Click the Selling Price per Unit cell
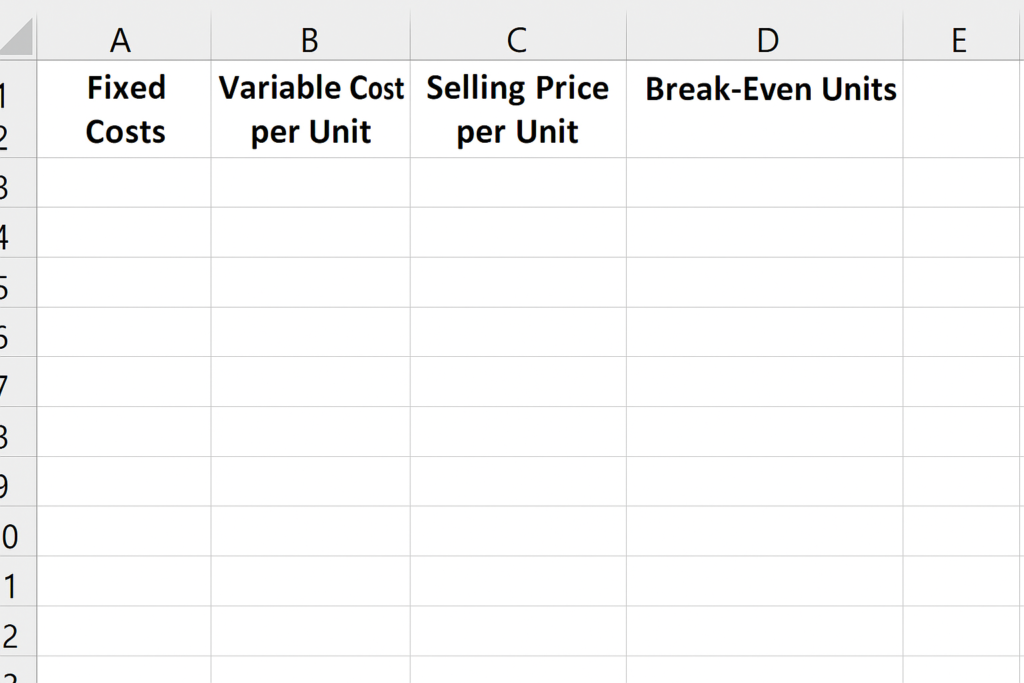This screenshot has height=683, width=1024. 518,109
